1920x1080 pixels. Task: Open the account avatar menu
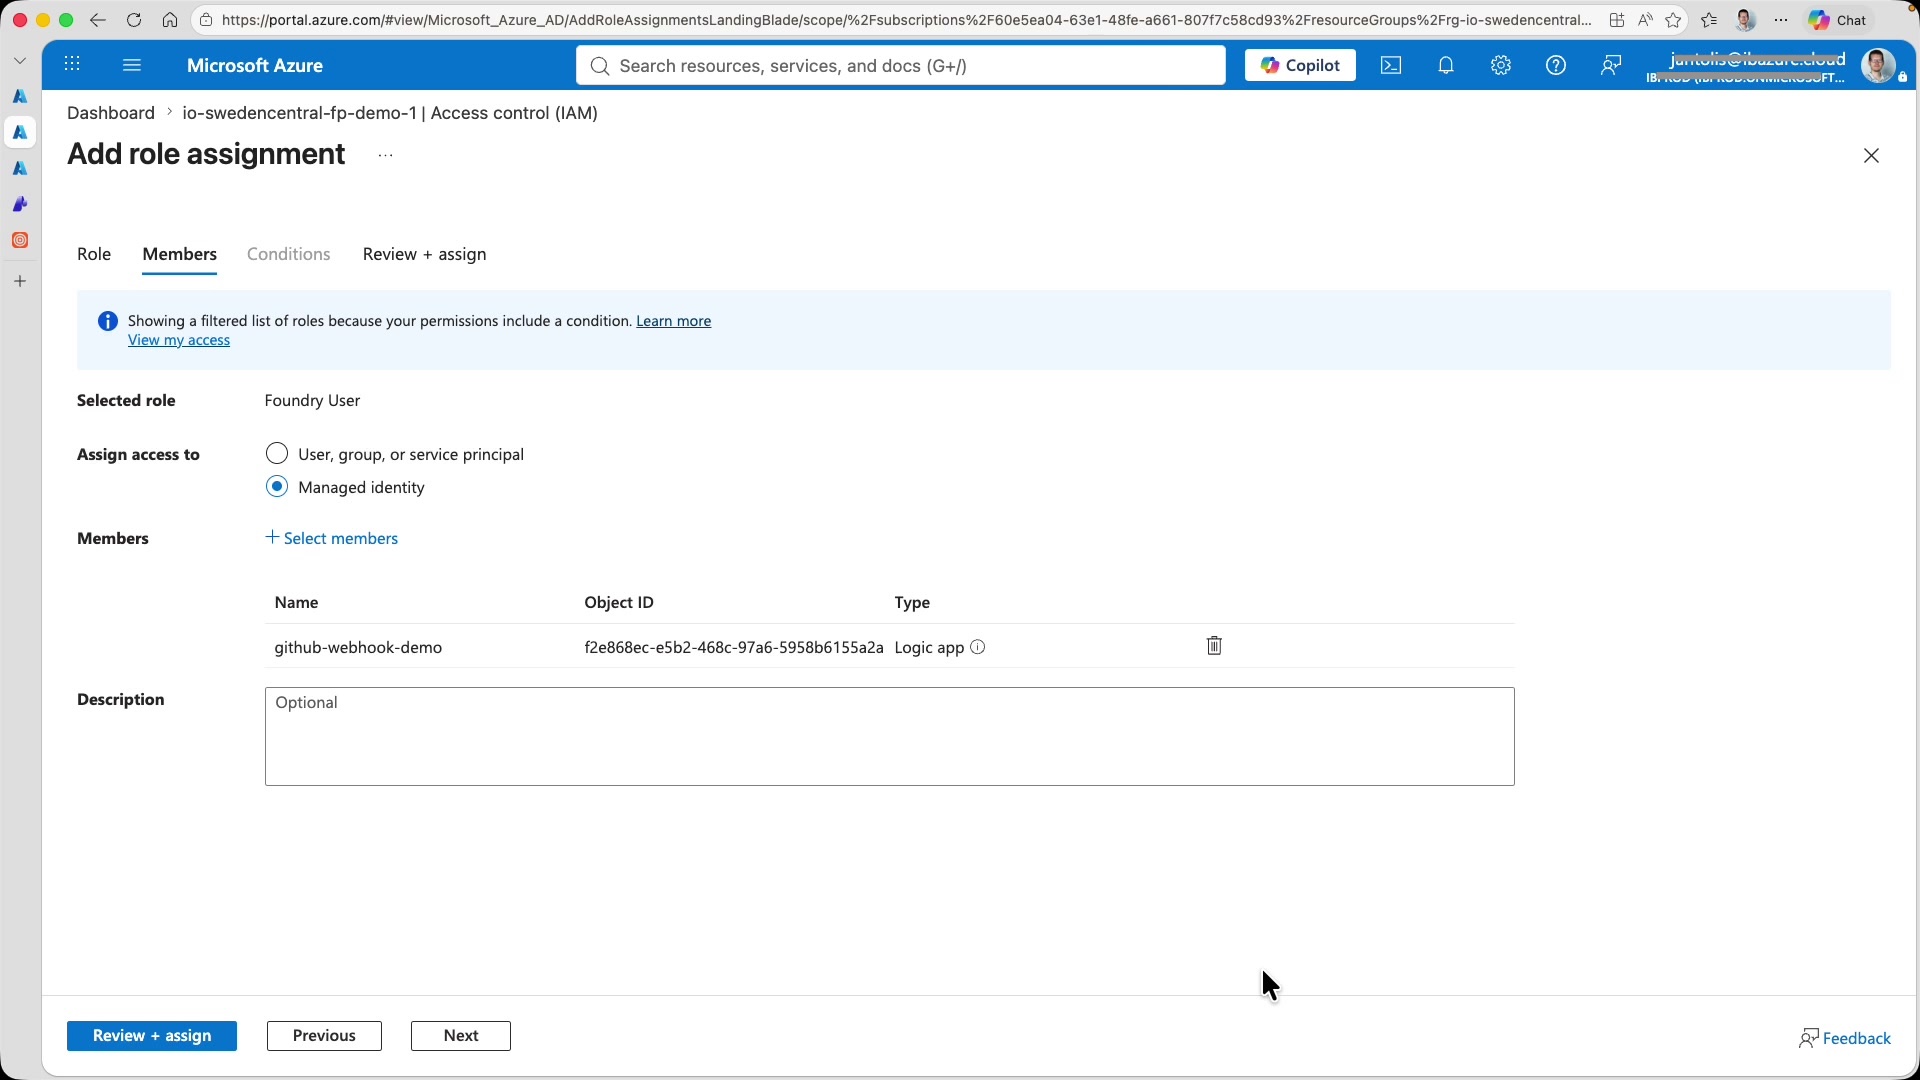click(x=1879, y=65)
